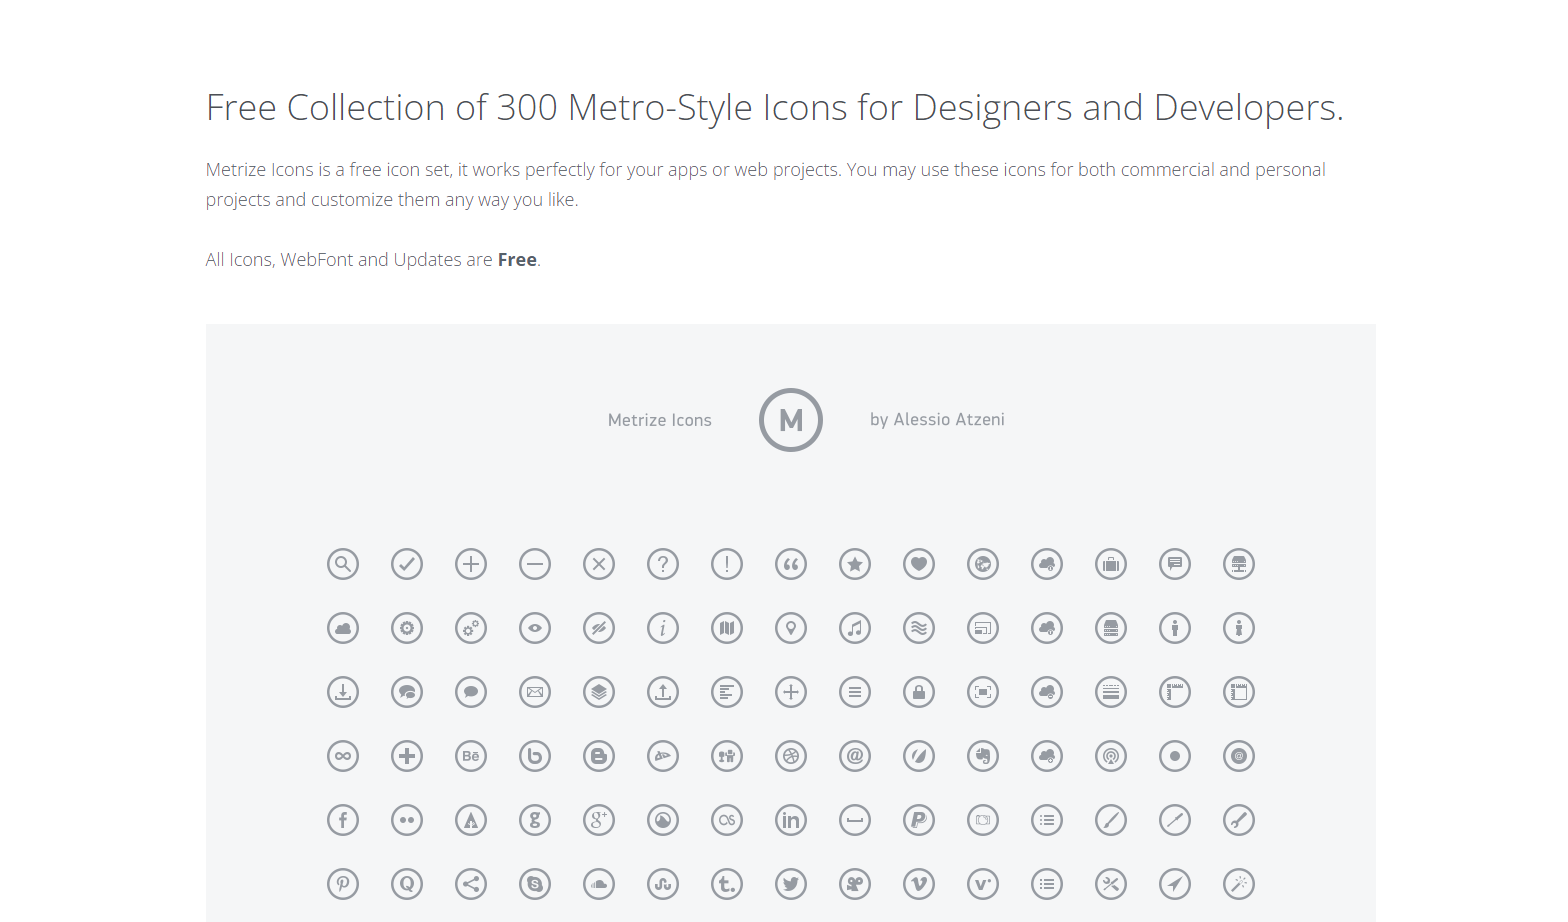The width and height of the screenshot is (1568, 922).
Task: Click the 'by Alessio Atzeni' text
Action: pyautogui.click(x=937, y=420)
